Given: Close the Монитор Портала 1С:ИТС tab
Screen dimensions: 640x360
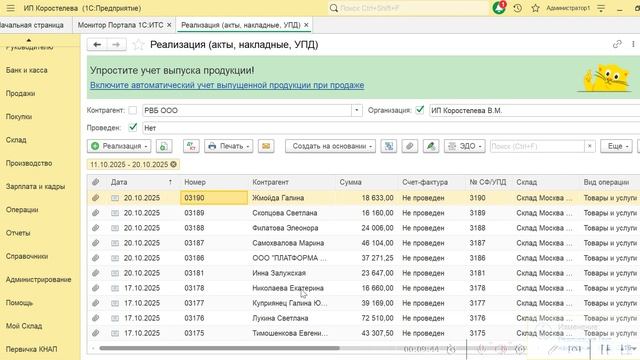Looking at the screenshot, I should coord(169,25).
